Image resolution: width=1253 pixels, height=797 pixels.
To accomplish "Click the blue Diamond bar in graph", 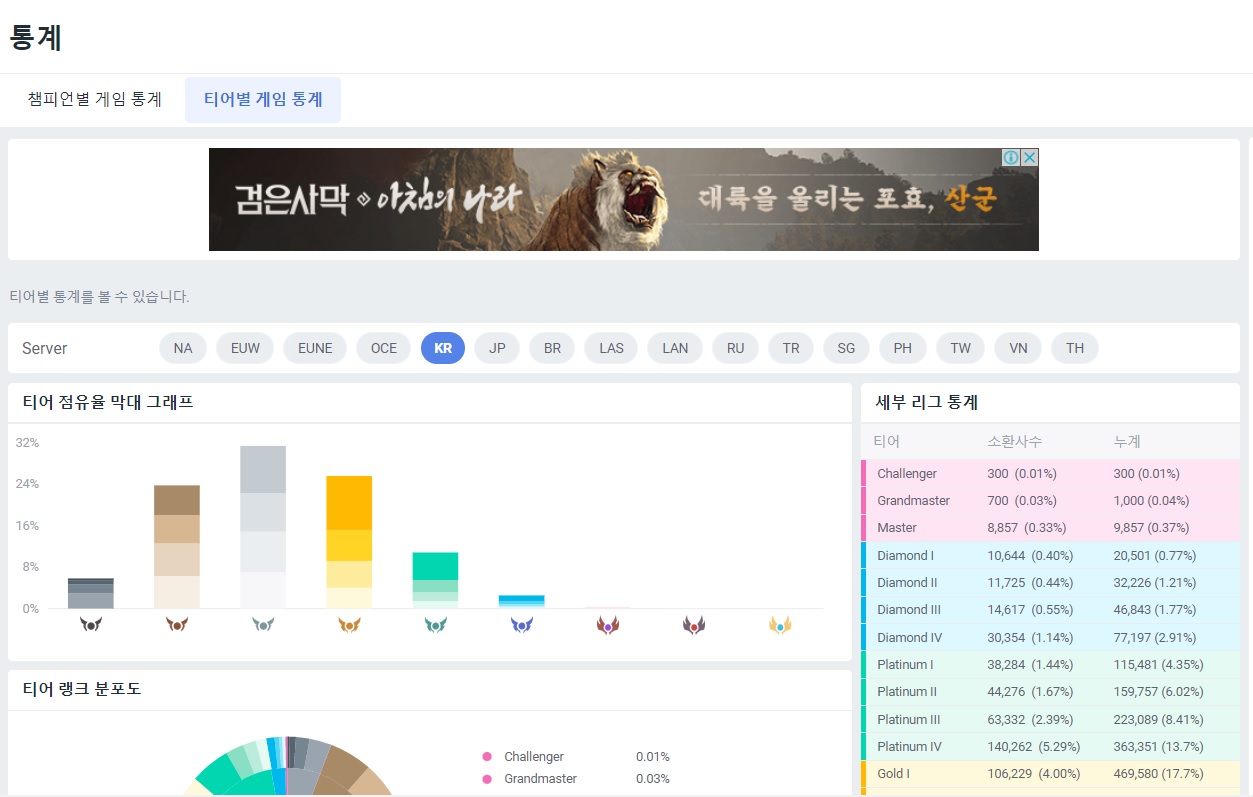I will [x=521, y=601].
